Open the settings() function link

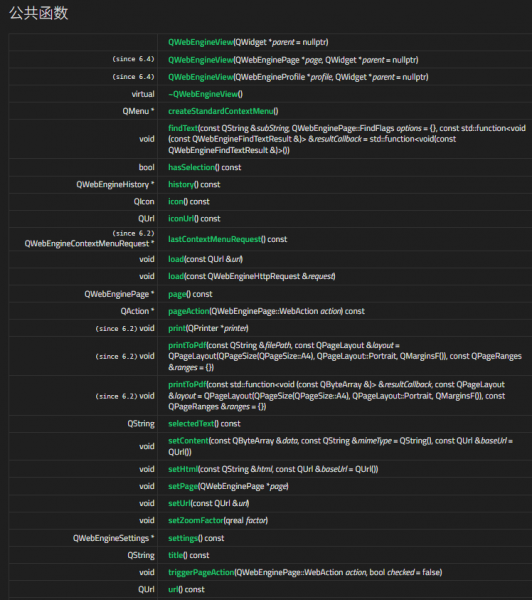[x=183, y=538]
